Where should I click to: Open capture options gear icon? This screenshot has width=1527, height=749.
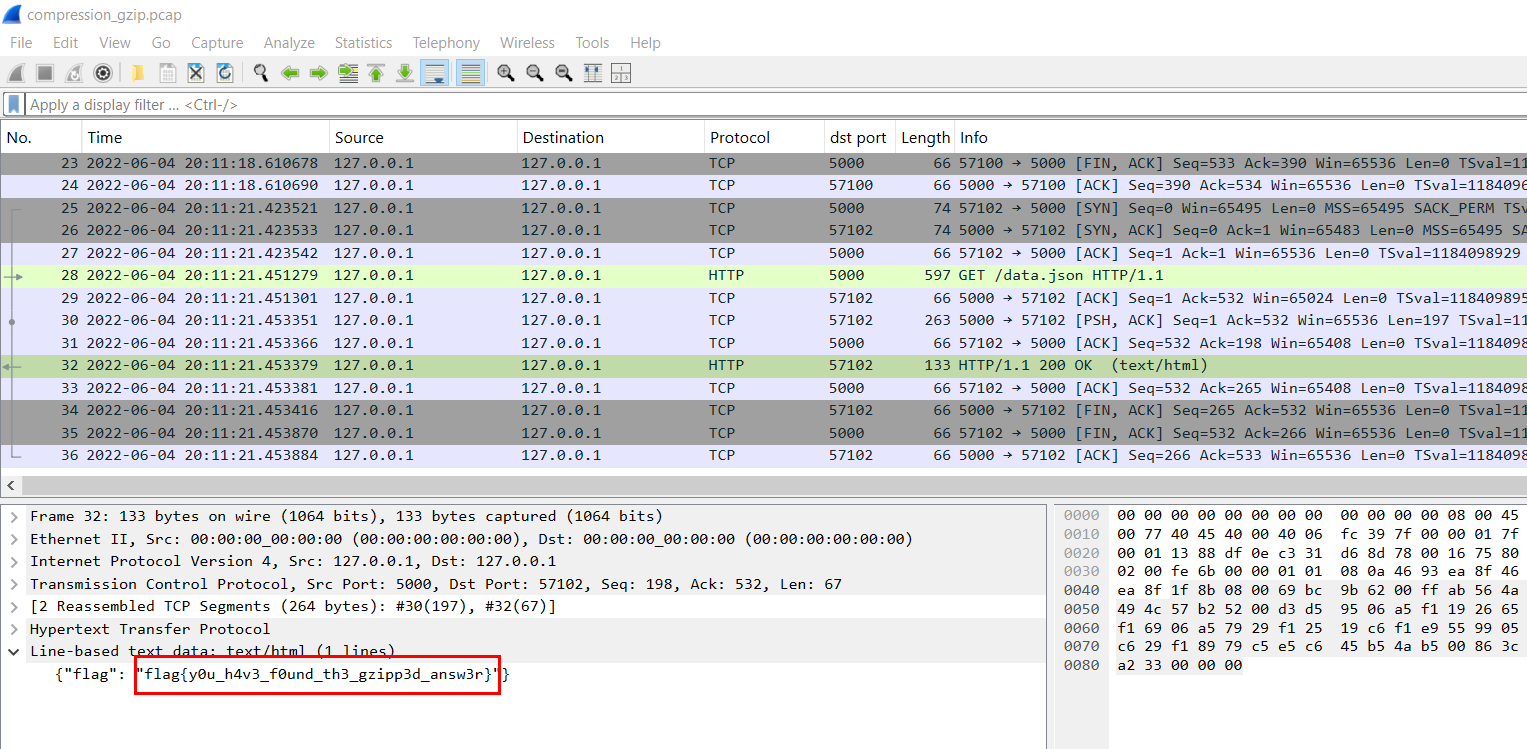point(102,73)
